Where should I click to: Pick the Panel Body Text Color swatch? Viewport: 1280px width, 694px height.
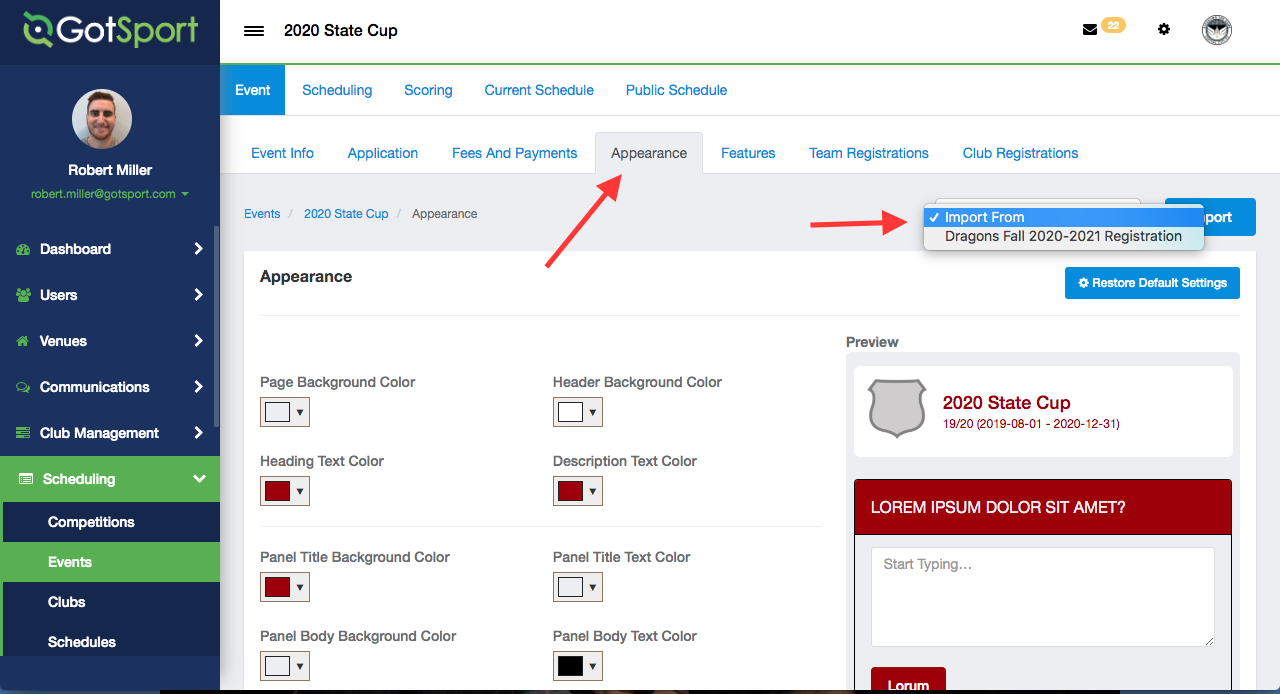click(x=578, y=666)
